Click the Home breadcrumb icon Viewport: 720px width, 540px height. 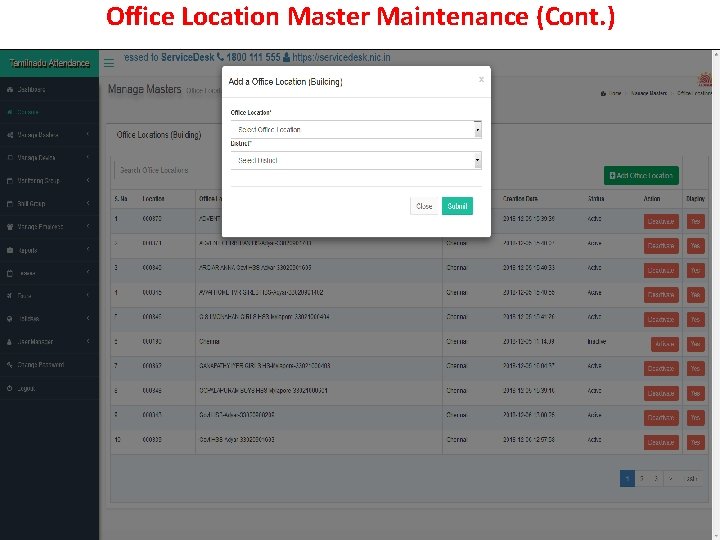pos(603,94)
